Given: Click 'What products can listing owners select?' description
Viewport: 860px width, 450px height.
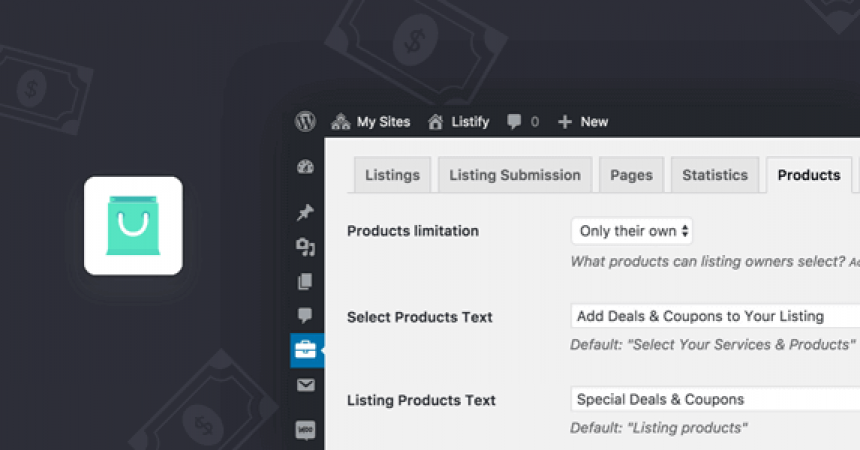Looking at the screenshot, I should pos(708,261).
